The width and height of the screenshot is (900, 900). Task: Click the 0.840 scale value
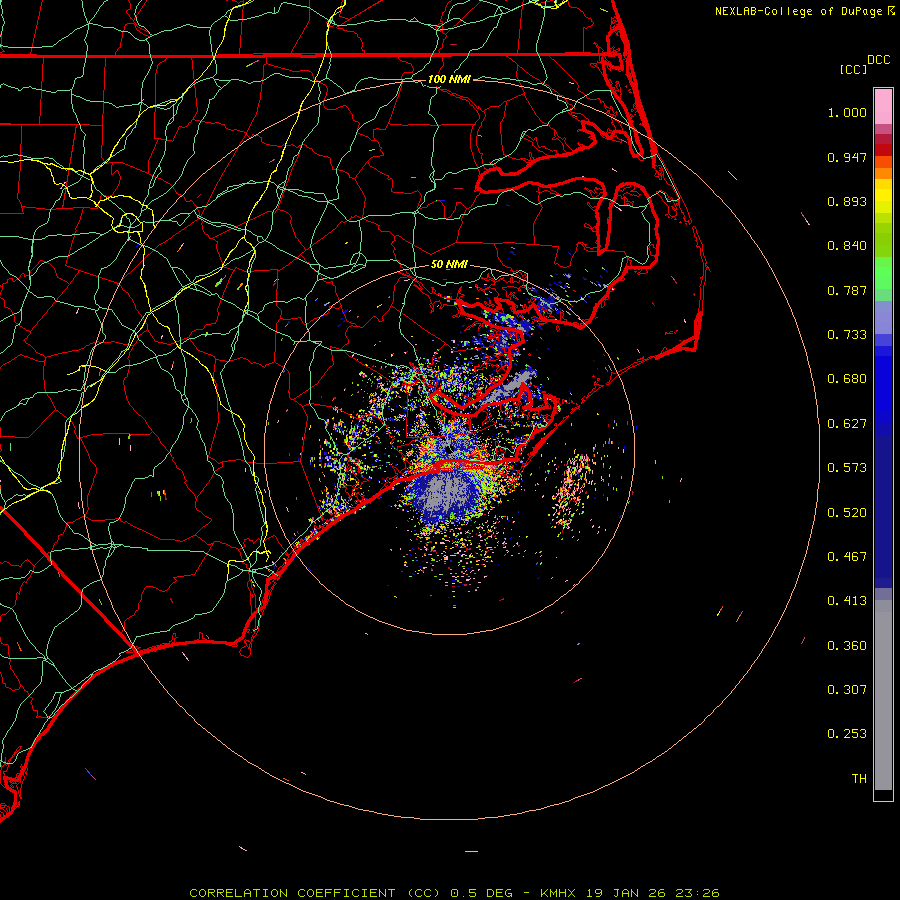pyautogui.click(x=847, y=246)
